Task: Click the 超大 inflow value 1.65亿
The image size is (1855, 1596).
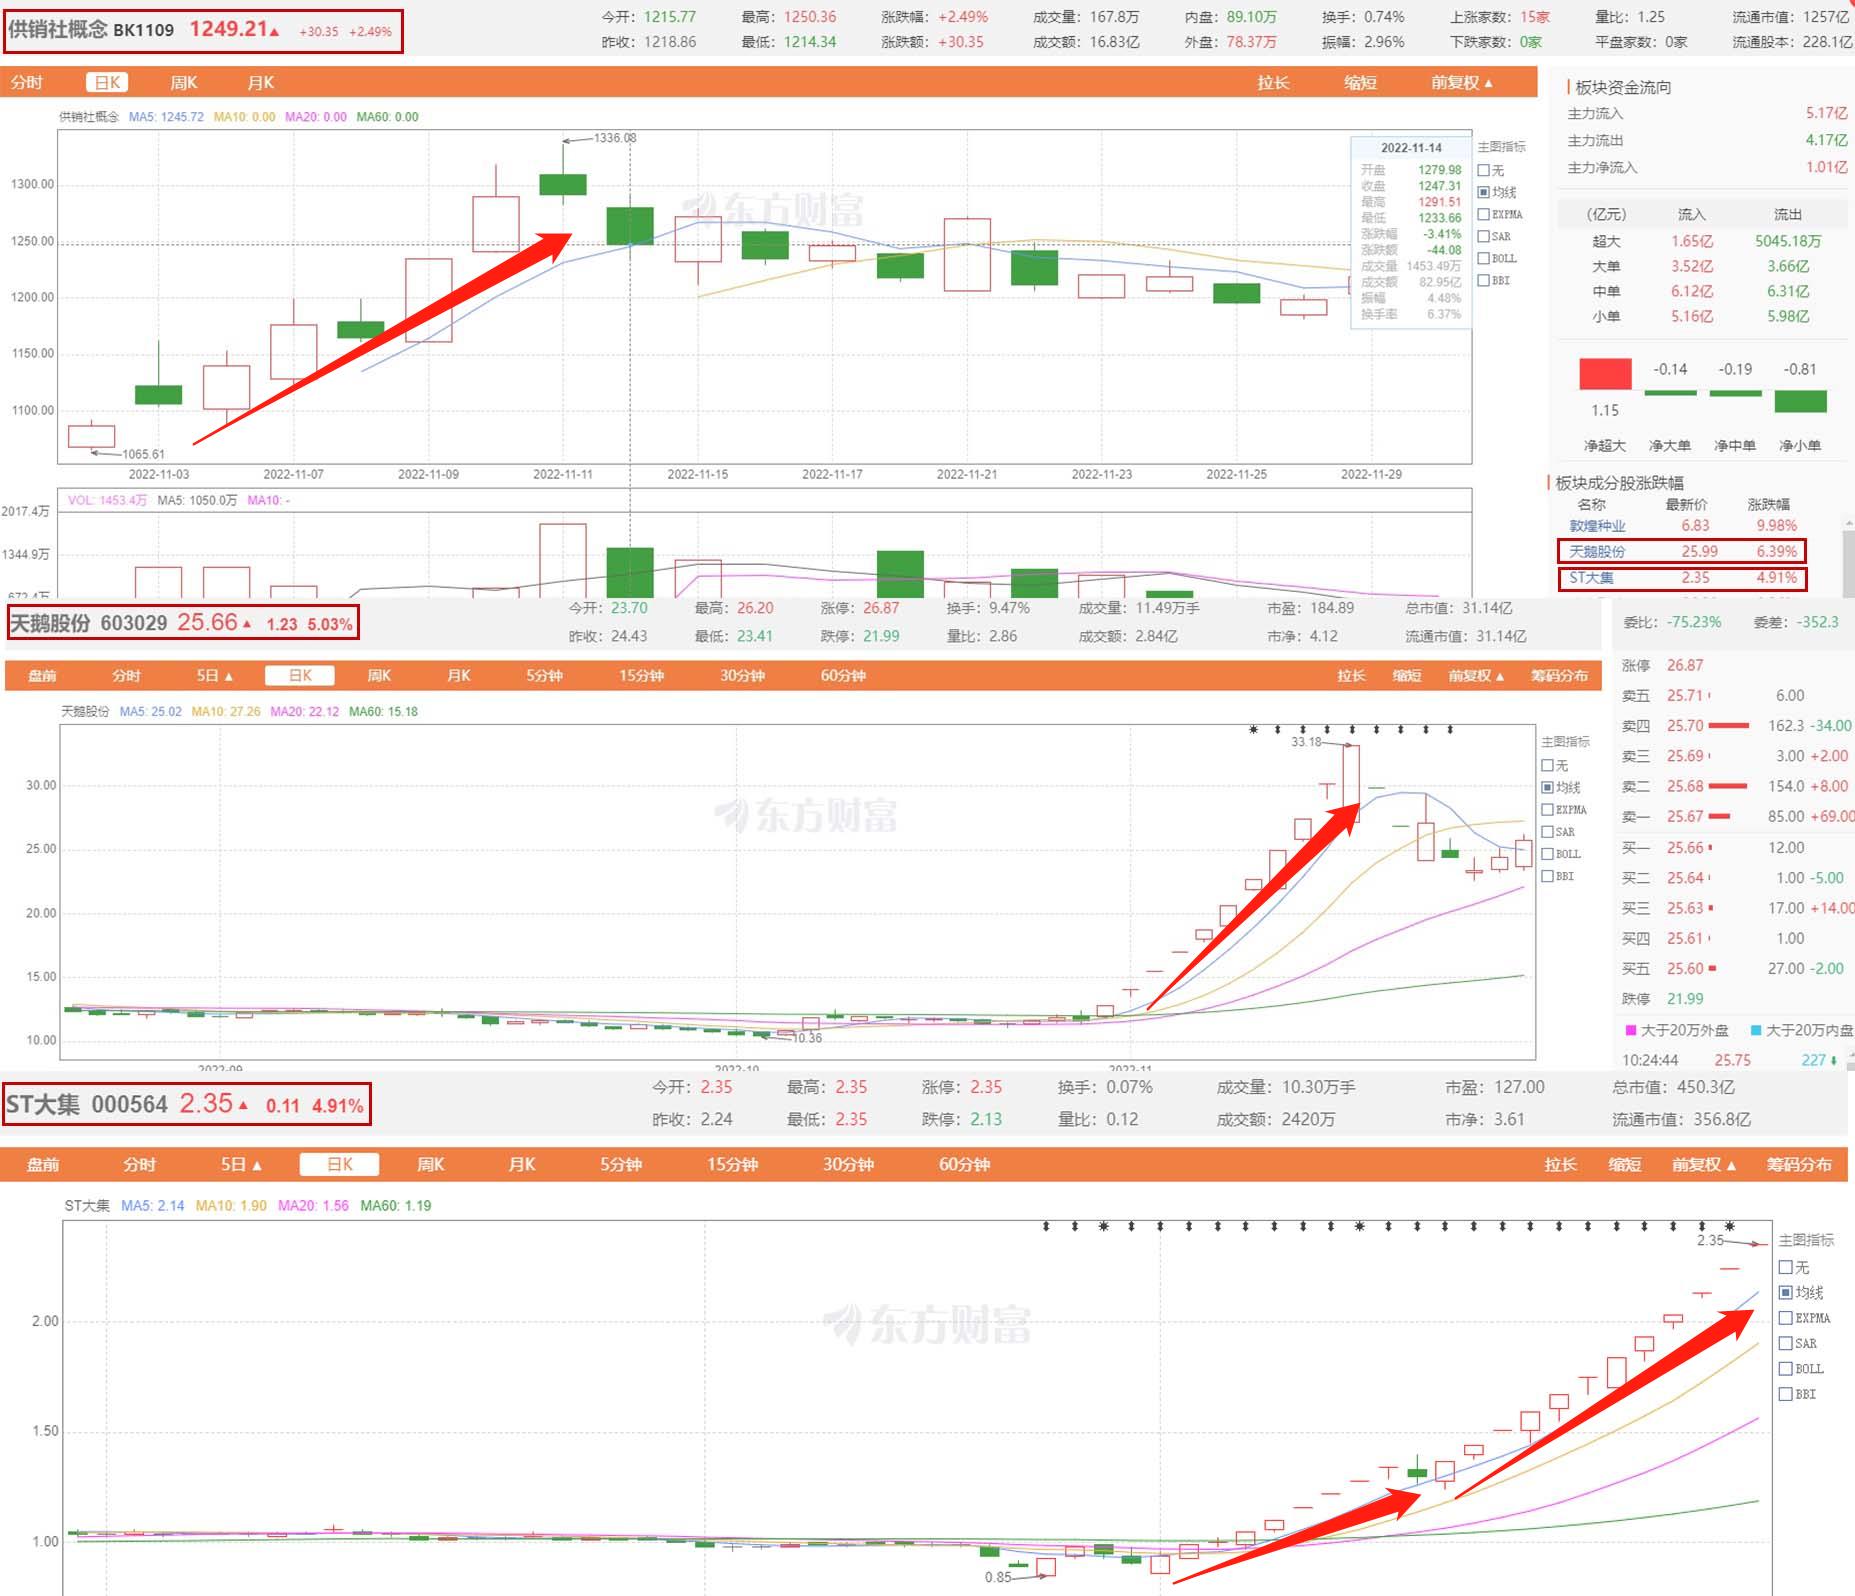Action: (1691, 242)
